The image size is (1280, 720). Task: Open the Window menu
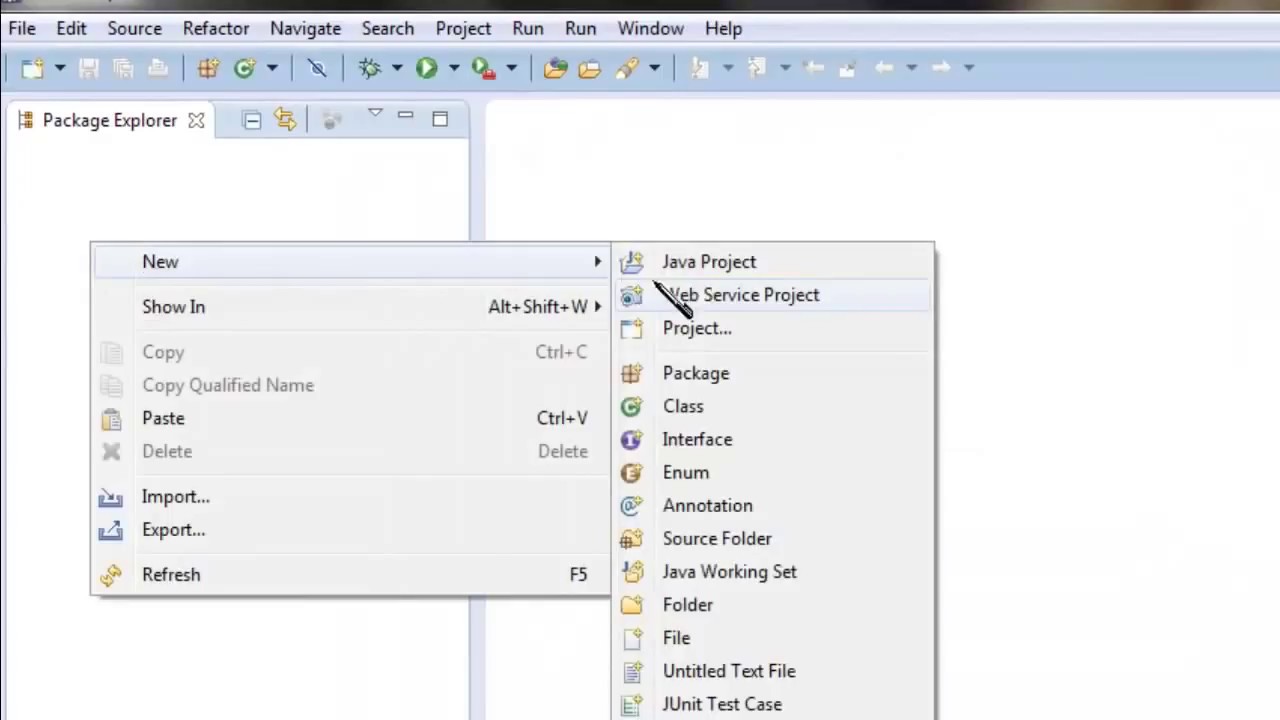tap(651, 28)
